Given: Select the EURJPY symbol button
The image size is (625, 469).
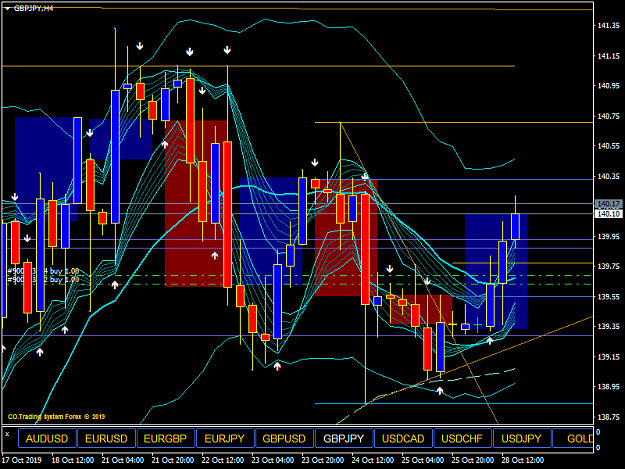Looking at the screenshot, I should [225, 439].
